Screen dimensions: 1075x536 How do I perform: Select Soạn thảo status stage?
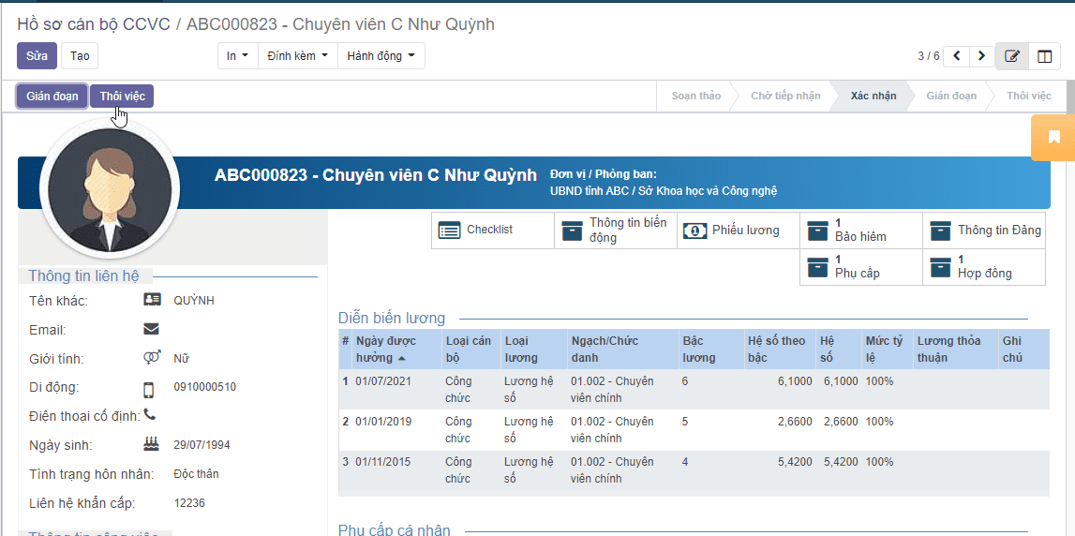pyautogui.click(x=695, y=96)
